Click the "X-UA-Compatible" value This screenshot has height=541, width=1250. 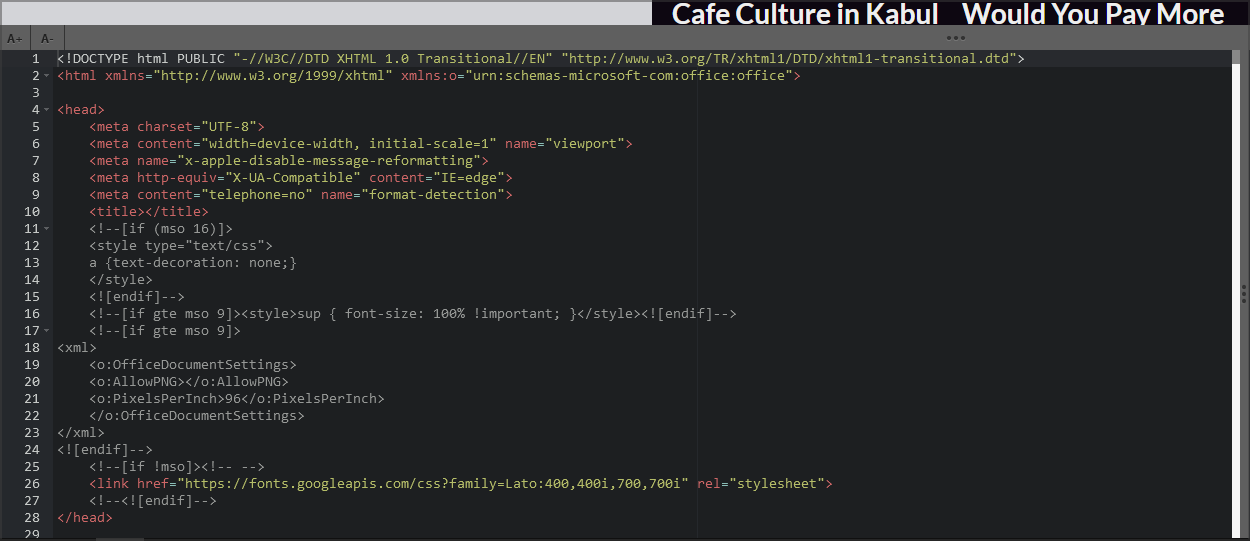coord(292,178)
